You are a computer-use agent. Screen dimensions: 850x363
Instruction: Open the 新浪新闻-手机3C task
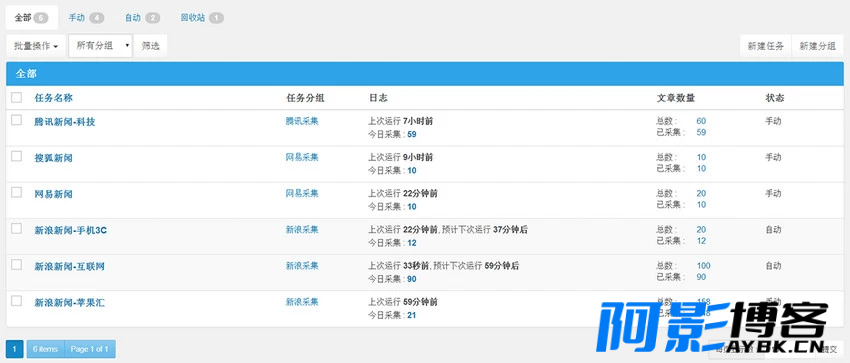(x=70, y=230)
